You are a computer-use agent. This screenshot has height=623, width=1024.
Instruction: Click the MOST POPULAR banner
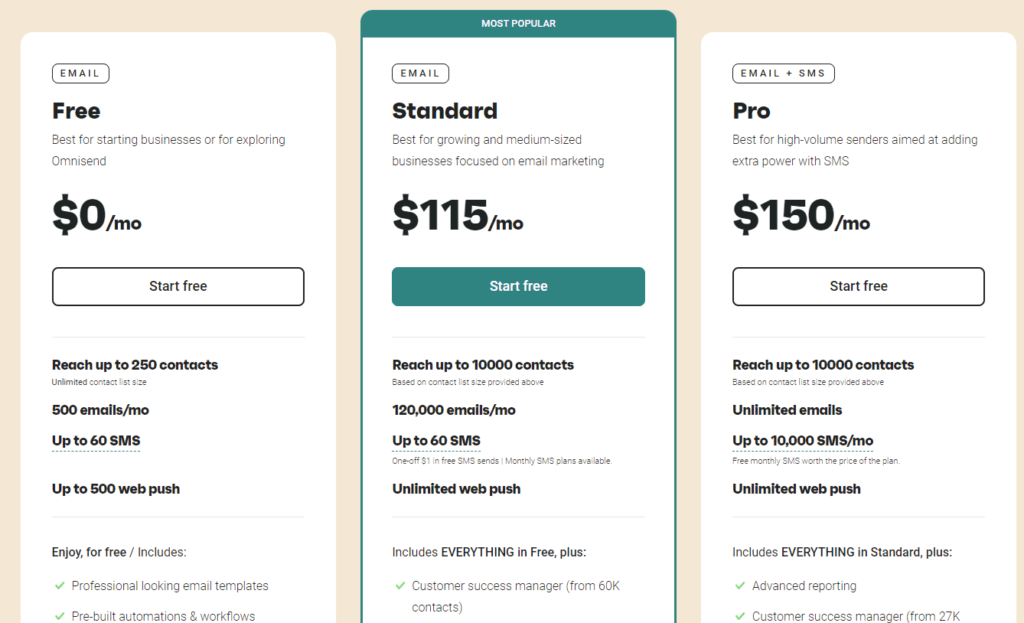519,24
